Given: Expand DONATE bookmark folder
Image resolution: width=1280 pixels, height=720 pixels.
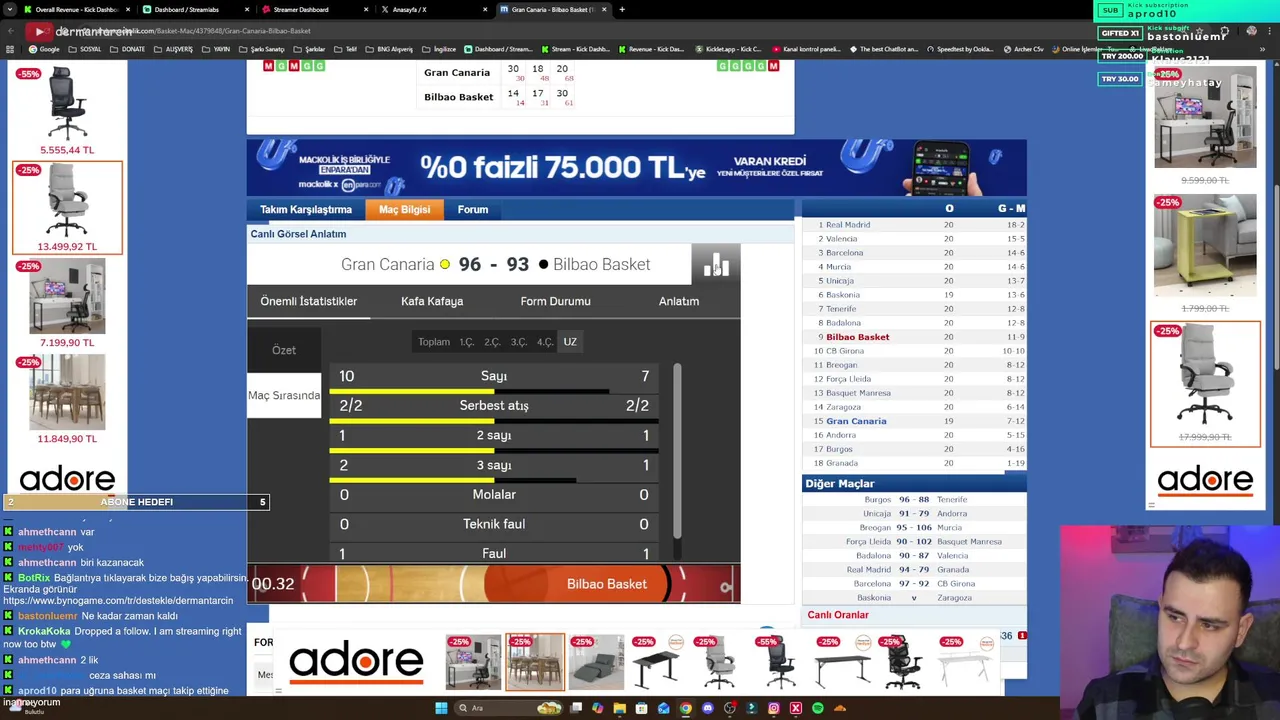Looking at the screenshot, I should point(128,49).
